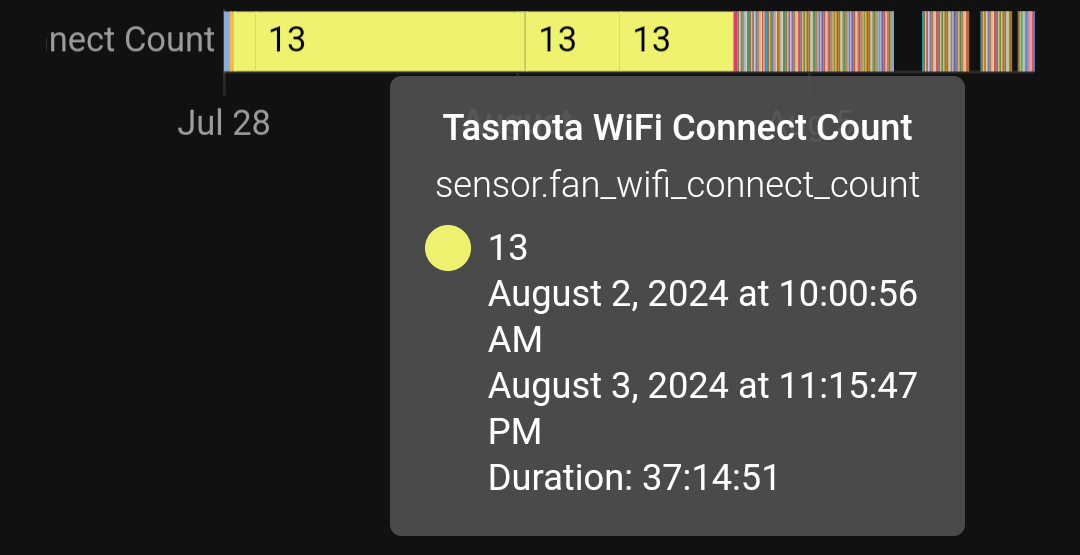The height and width of the screenshot is (555, 1080).
Task: Click the Duration 37:14:51 text
Action: pyautogui.click(x=633, y=478)
